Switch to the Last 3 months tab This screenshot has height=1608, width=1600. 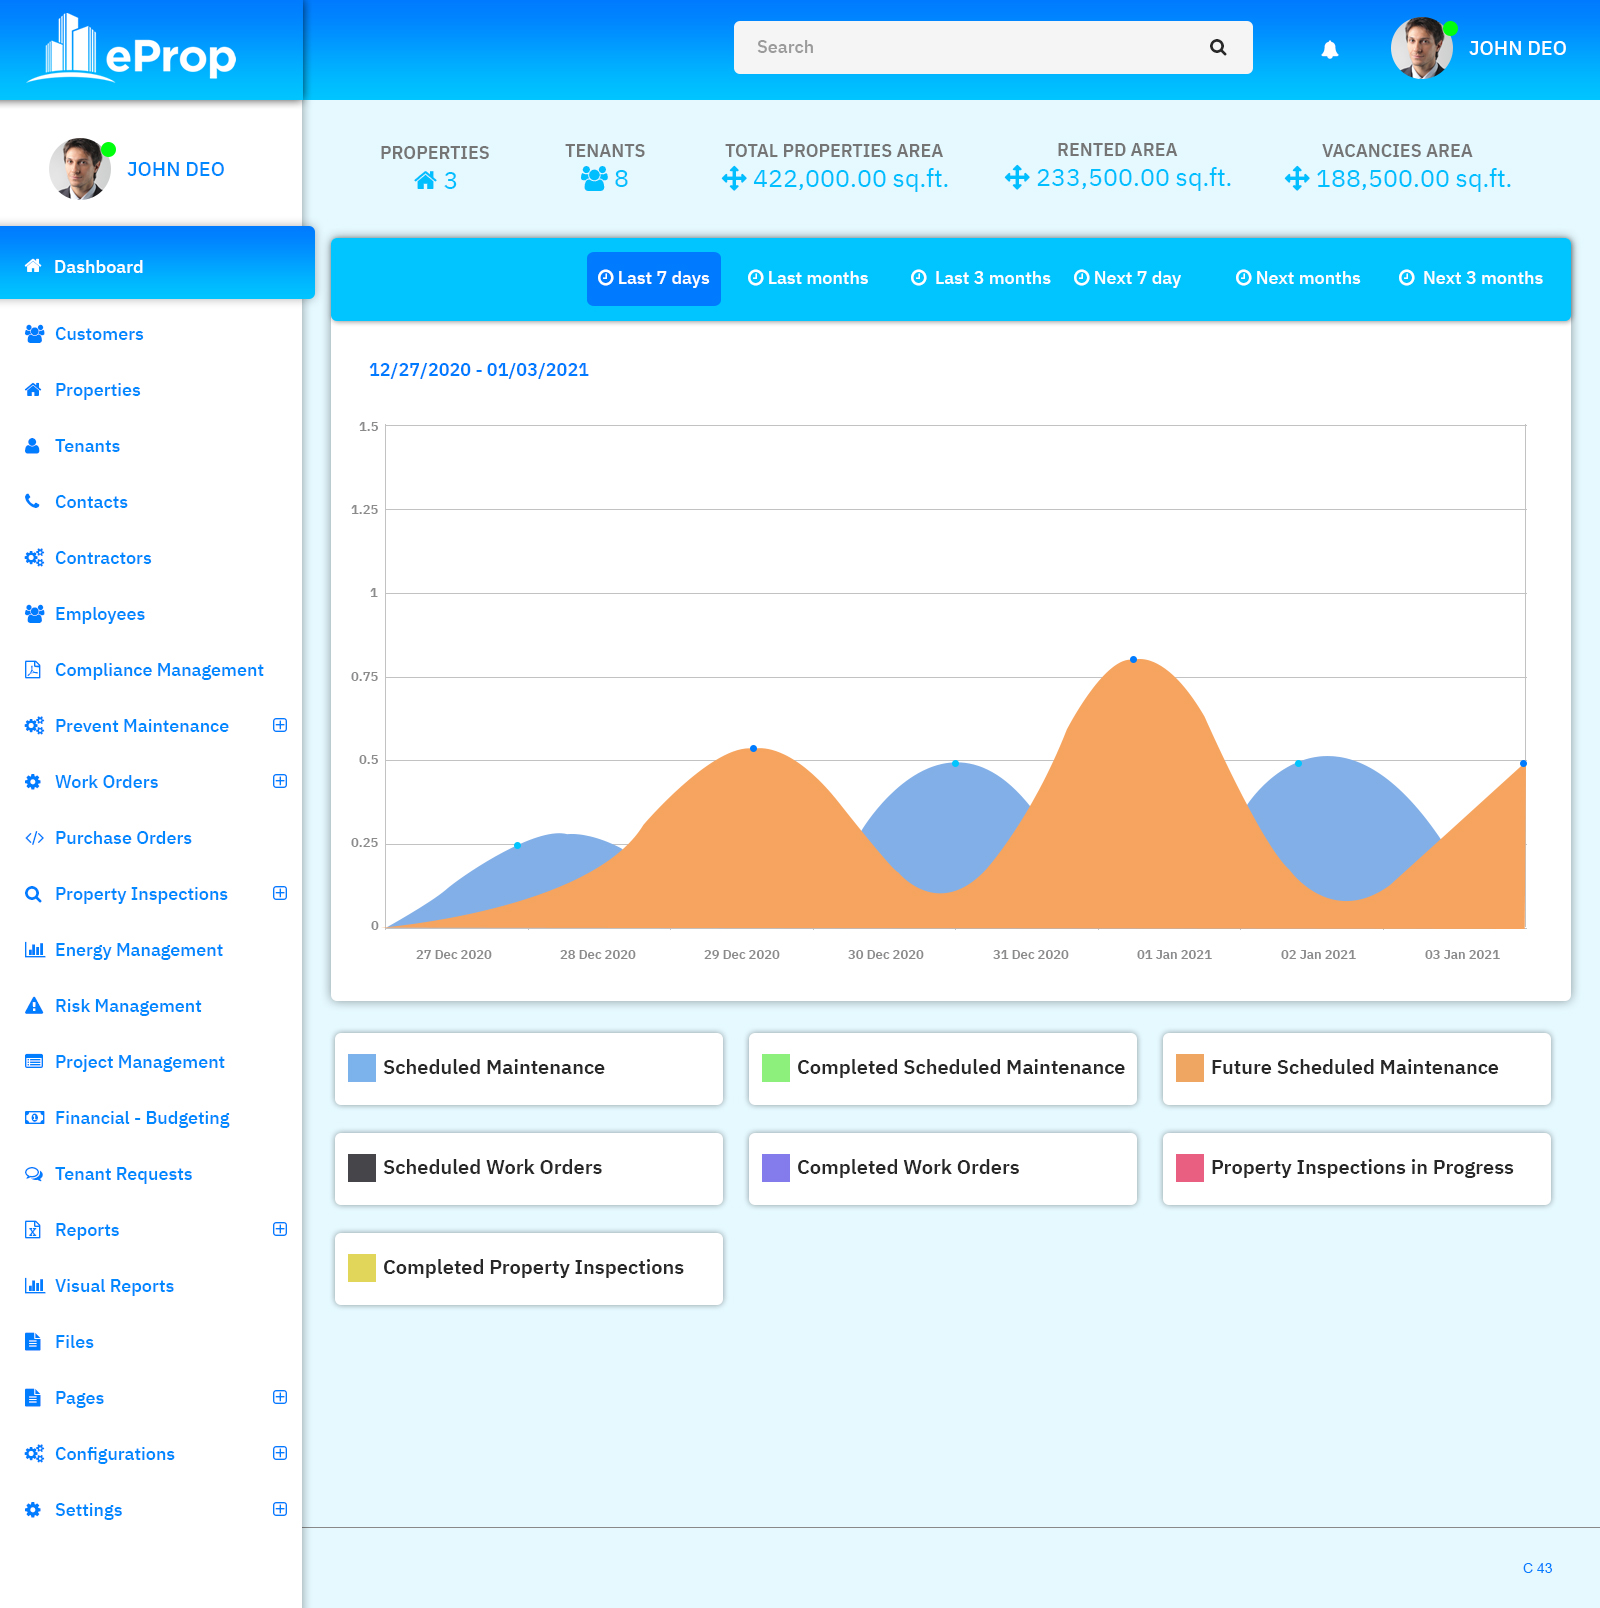[x=980, y=278]
